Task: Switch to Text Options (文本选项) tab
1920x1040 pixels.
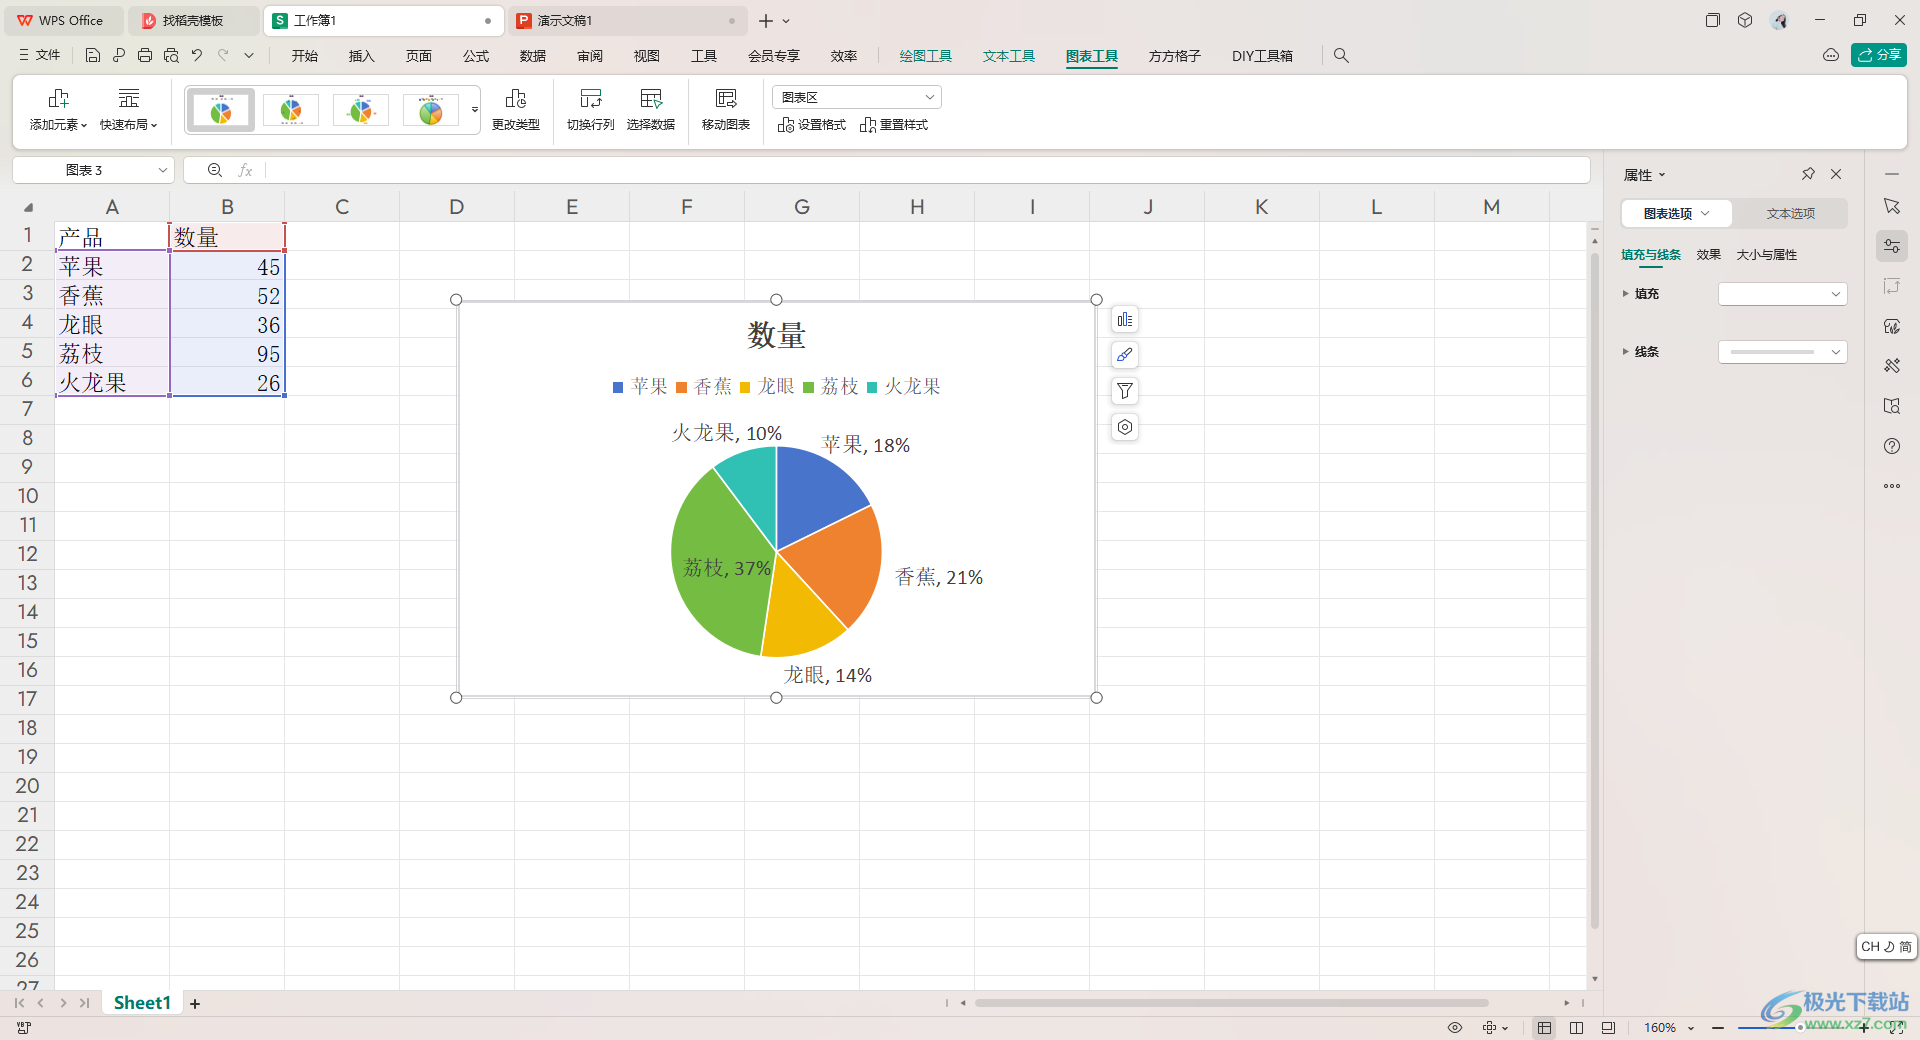Action: point(1790,213)
